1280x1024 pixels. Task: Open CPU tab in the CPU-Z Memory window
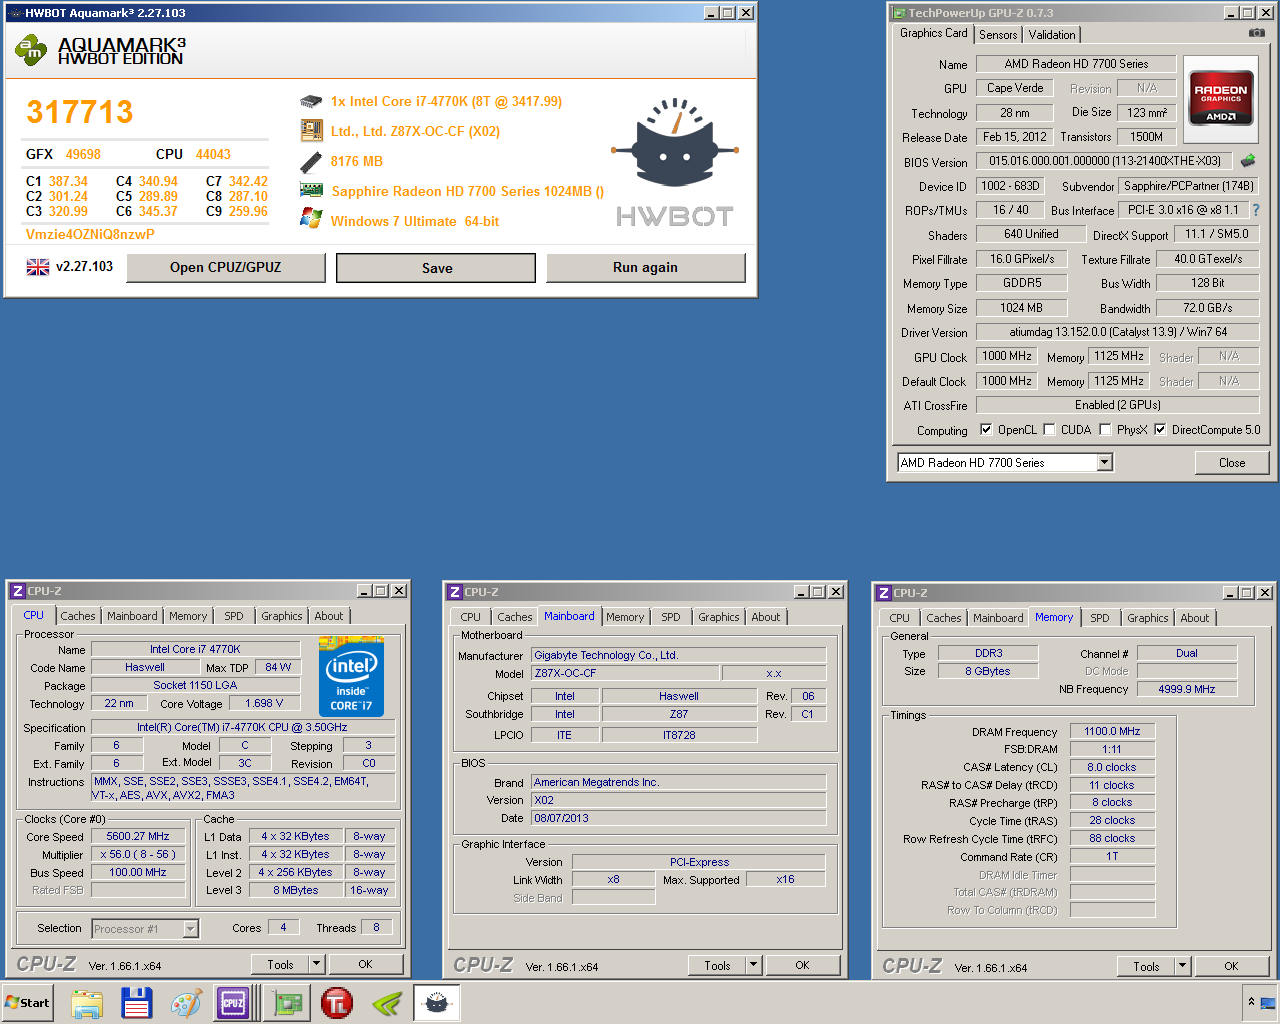tap(900, 618)
